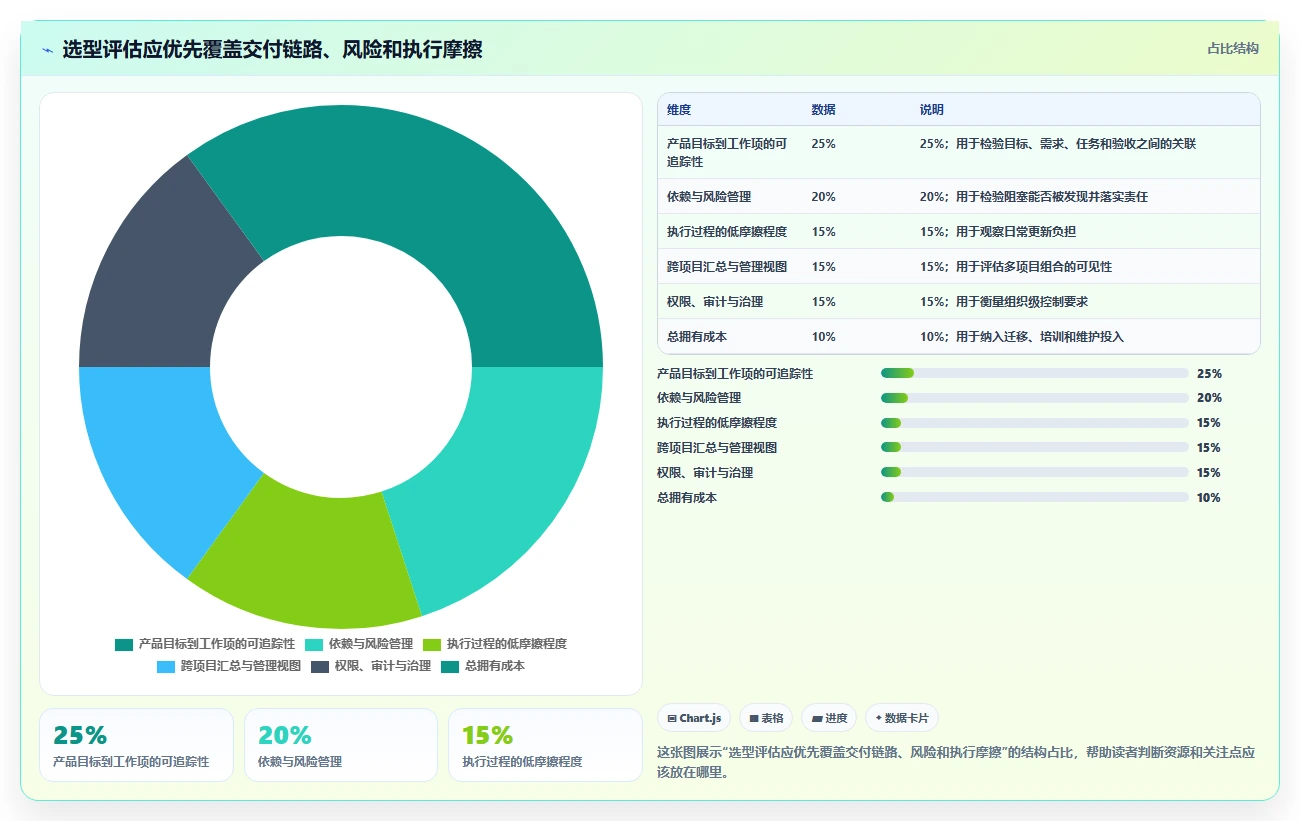Image resolution: width=1300 pixels, height=821 pixels.
Task: Click the 占比结构 tag in the header
Action: [x=1233, y=48]
